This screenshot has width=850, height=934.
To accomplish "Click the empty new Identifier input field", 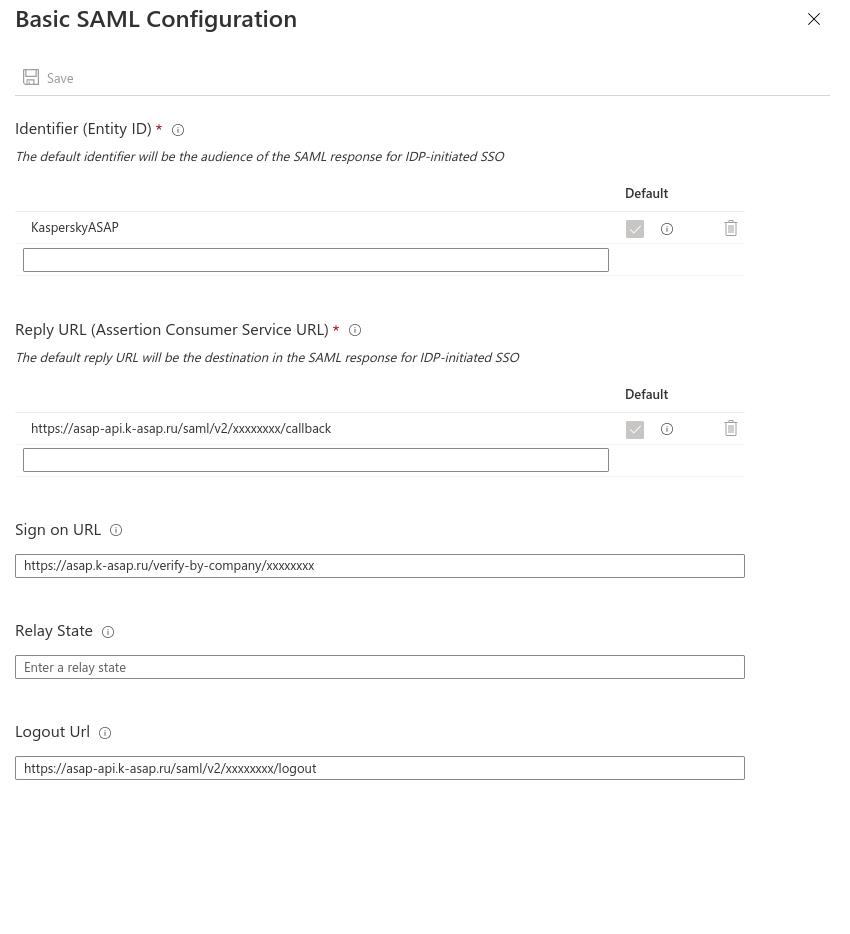I will point(315,260).
